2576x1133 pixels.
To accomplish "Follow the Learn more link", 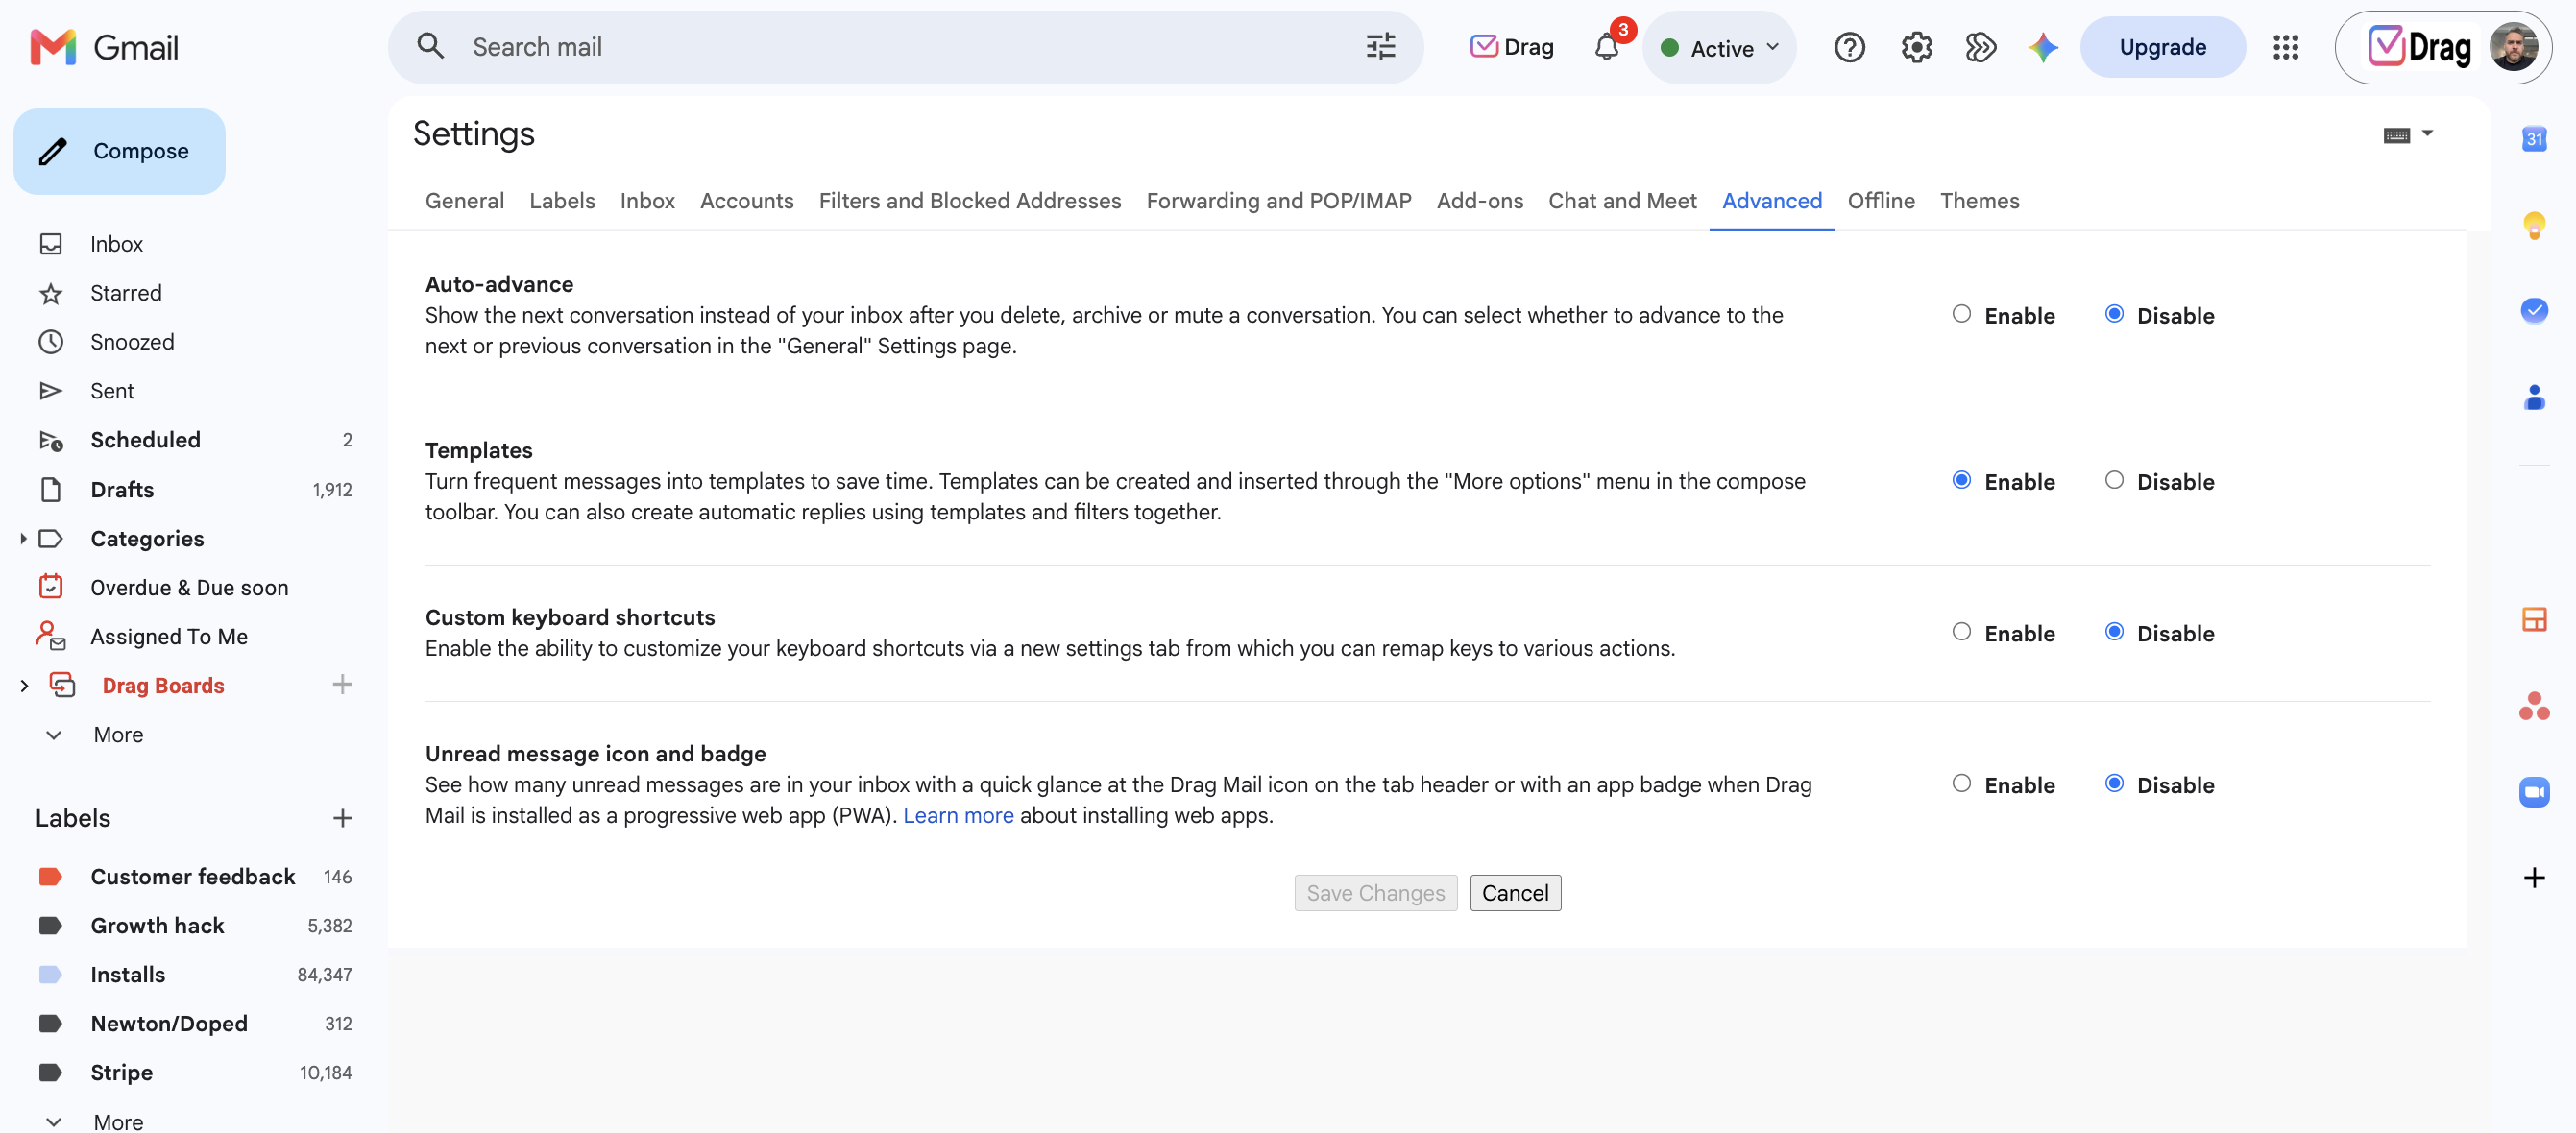I will (x=957, y=814).
